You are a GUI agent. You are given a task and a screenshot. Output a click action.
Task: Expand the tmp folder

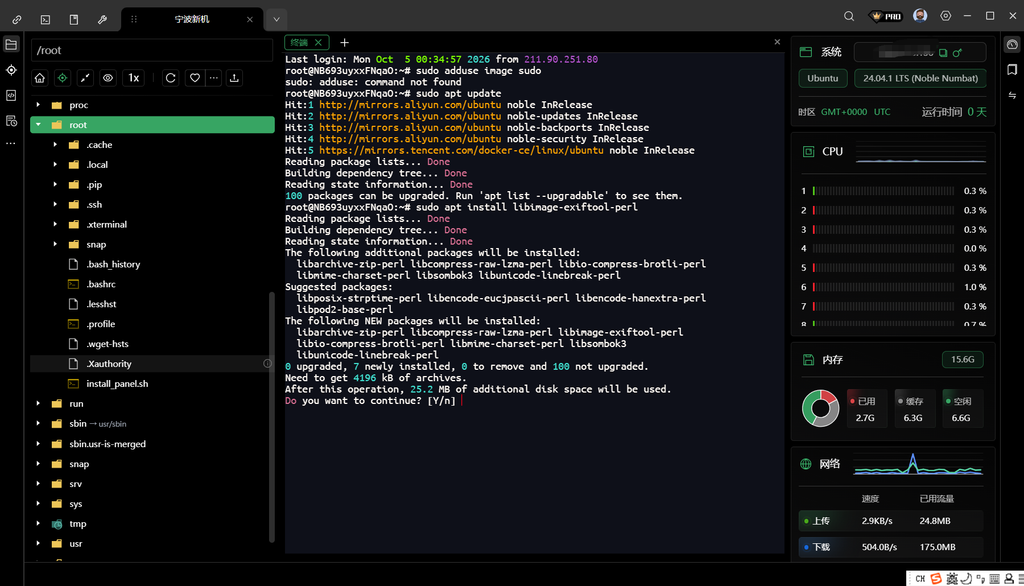point(38,523)
